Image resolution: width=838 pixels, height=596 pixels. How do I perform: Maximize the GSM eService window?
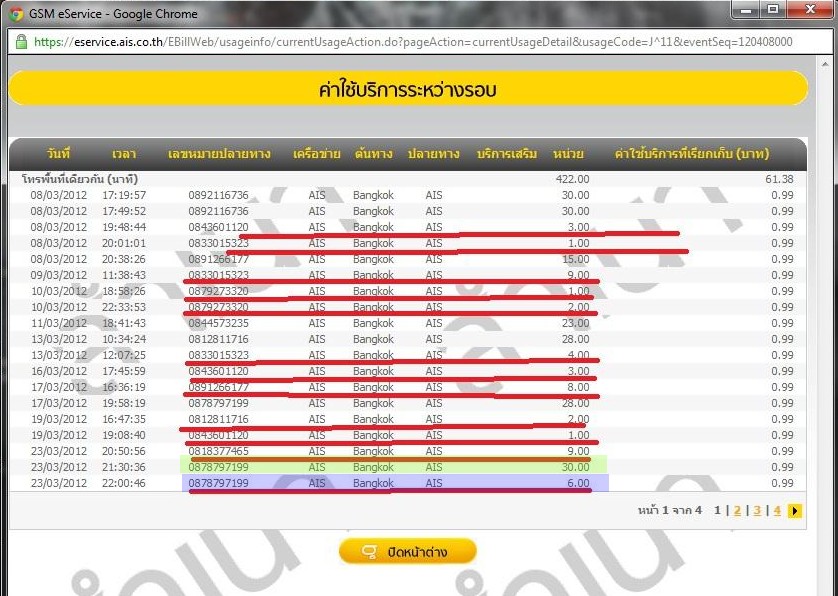773,10
